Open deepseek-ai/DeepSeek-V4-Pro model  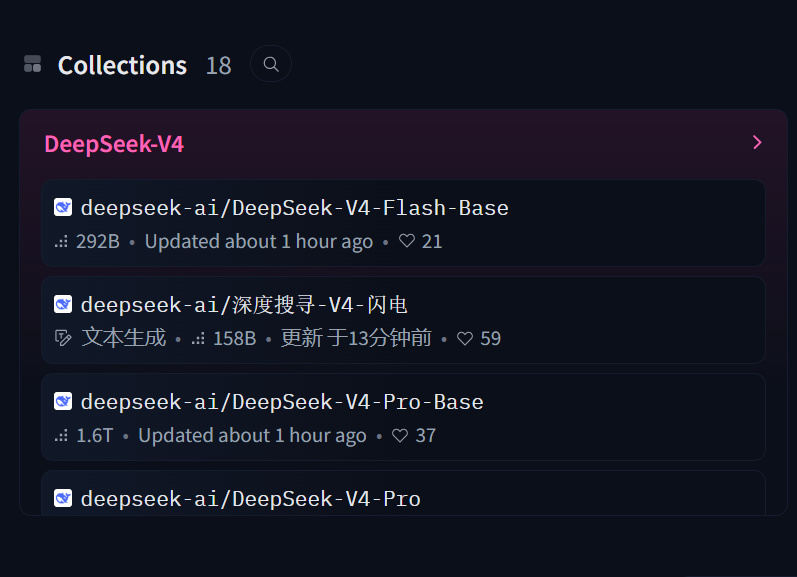(250, 498)
